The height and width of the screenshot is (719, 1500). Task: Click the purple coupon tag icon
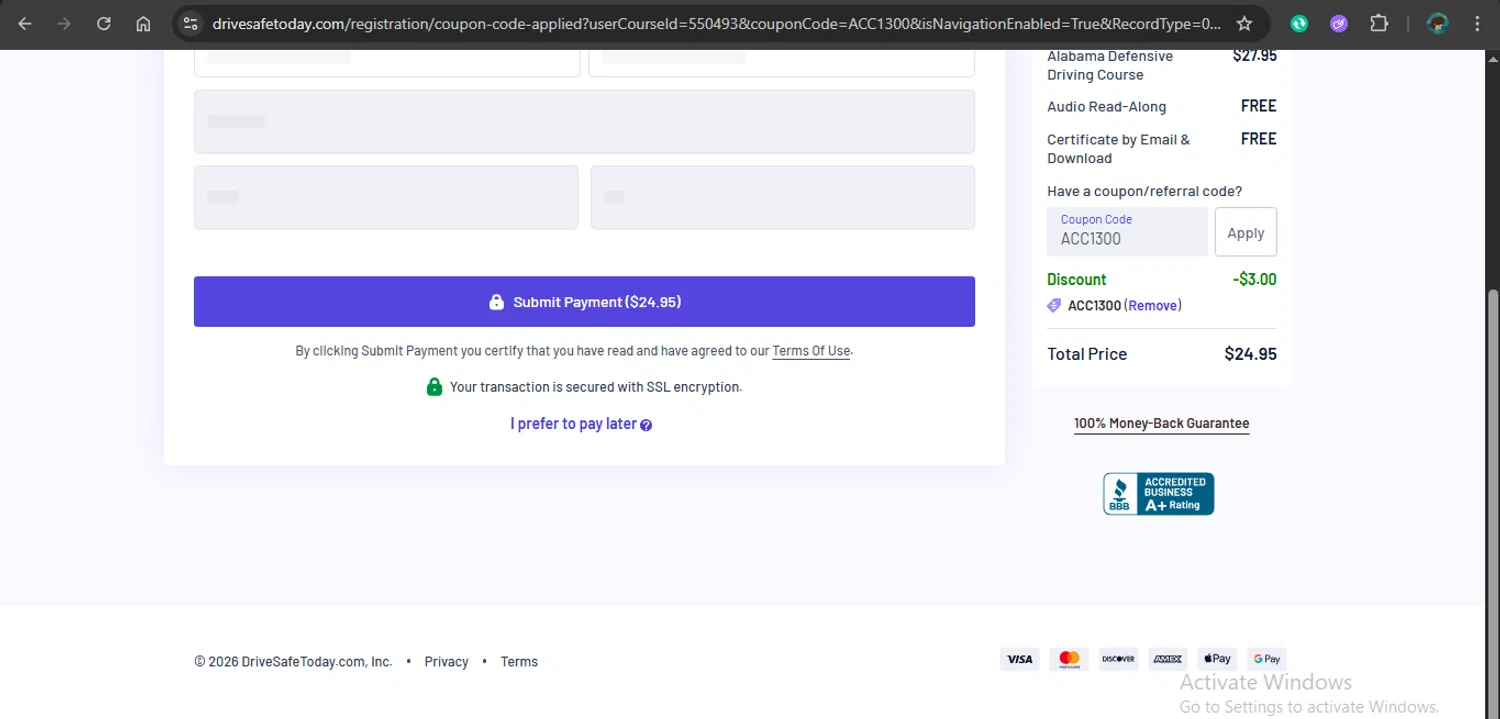click(1054, 306)
